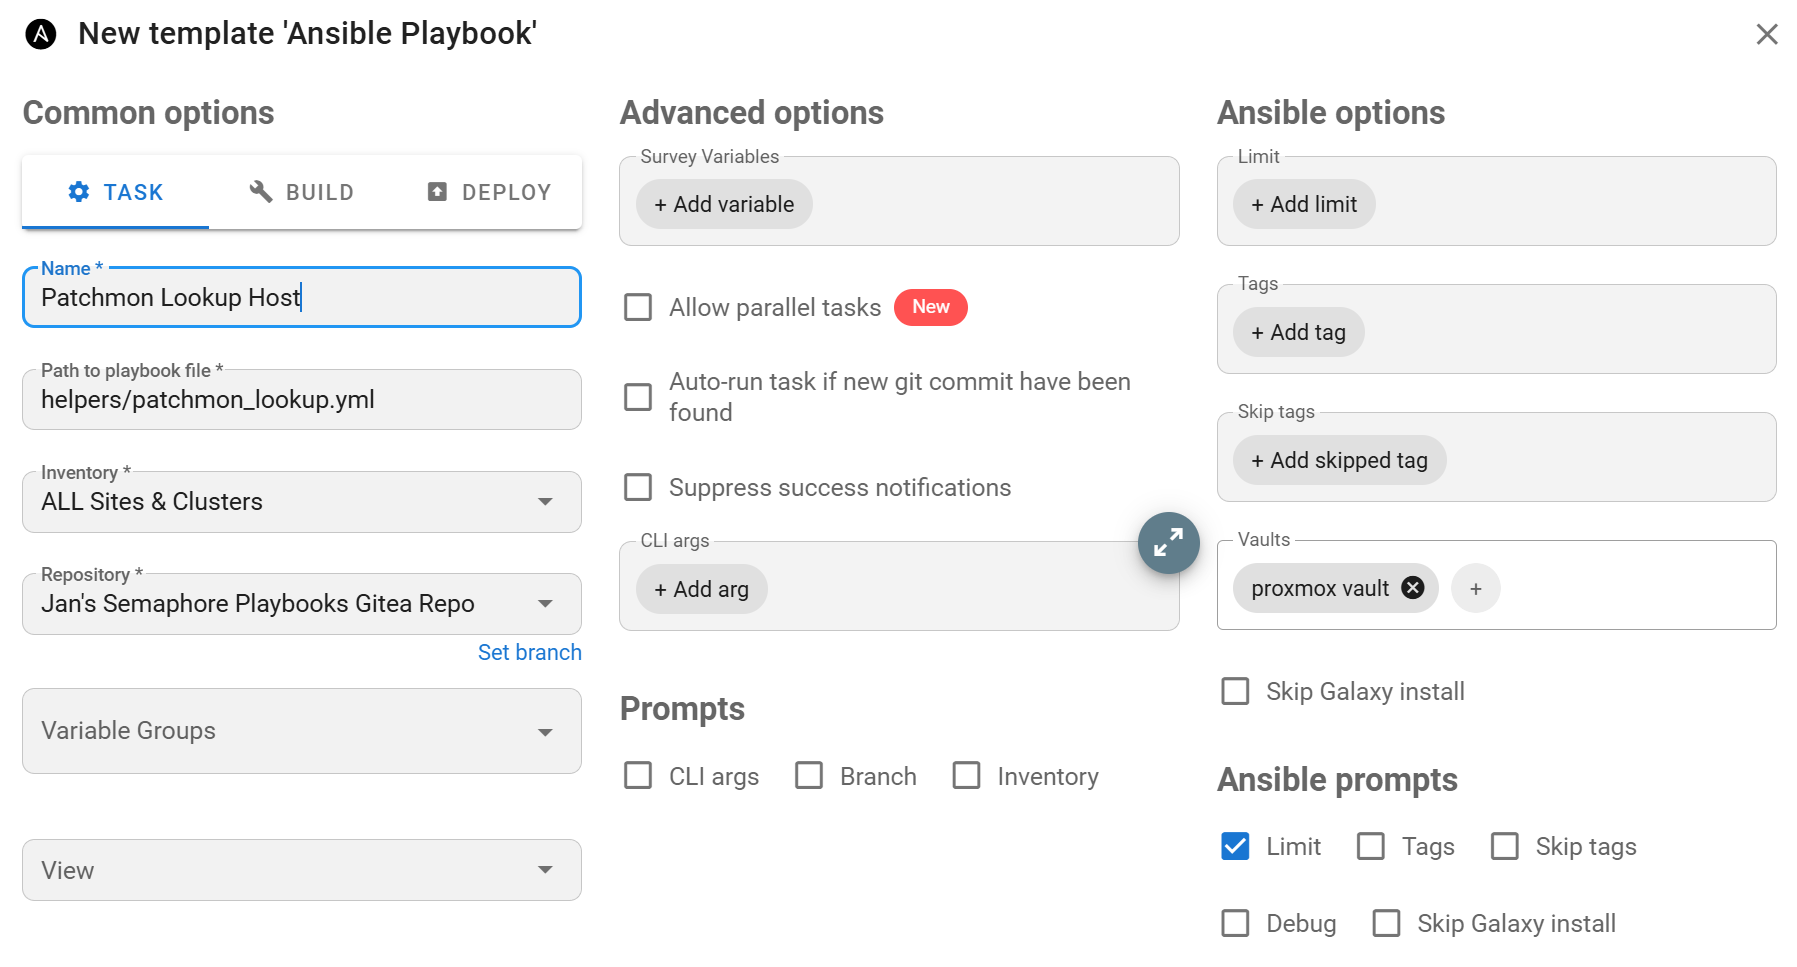Check the CLI args prompt checkbox

638,776
